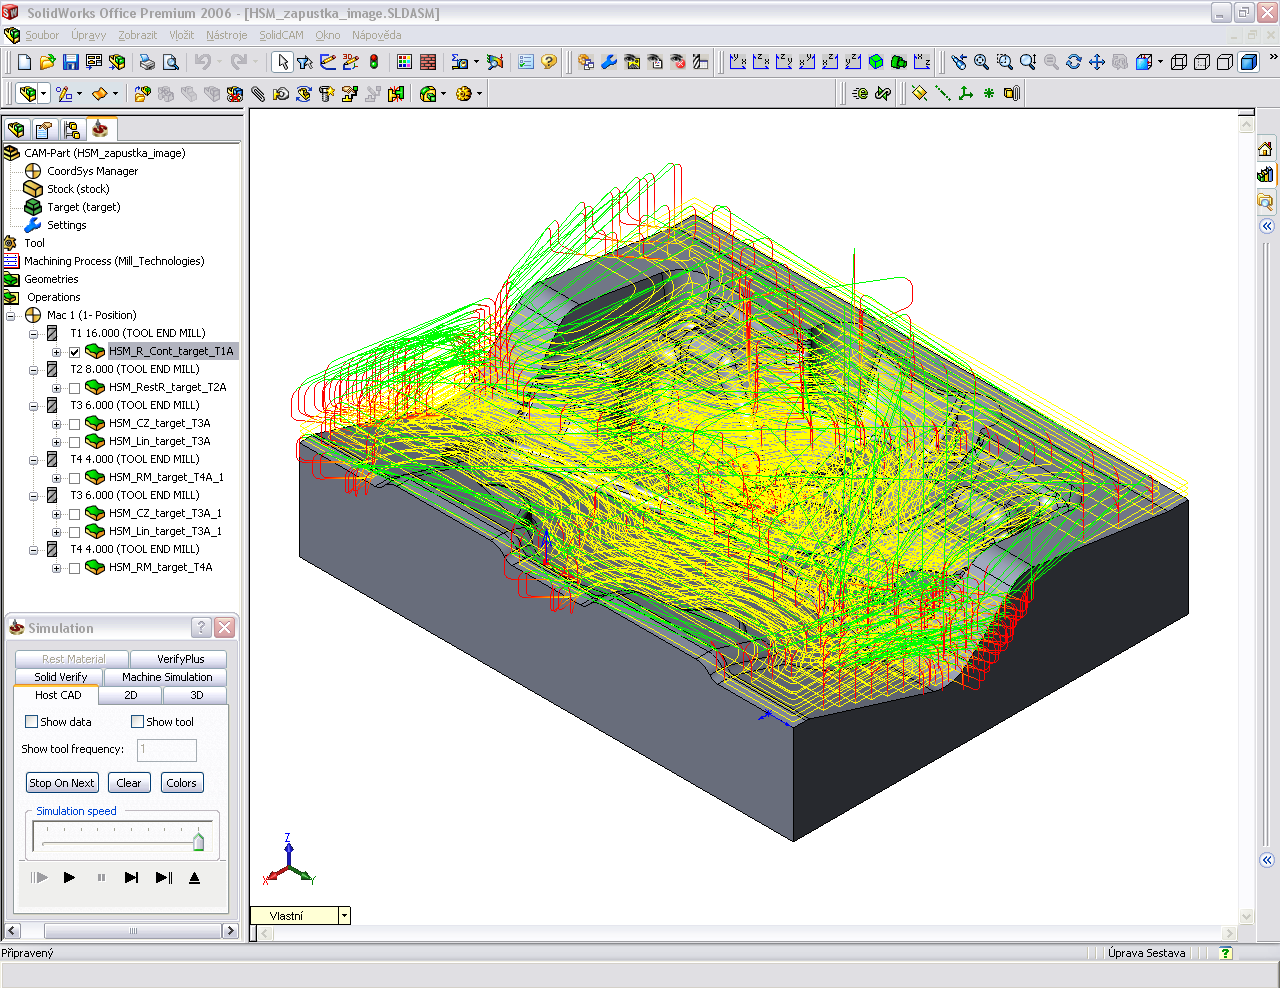Click the Simulation panel question mark help button
1280x988 pixels.
click(x=201, y=627)
